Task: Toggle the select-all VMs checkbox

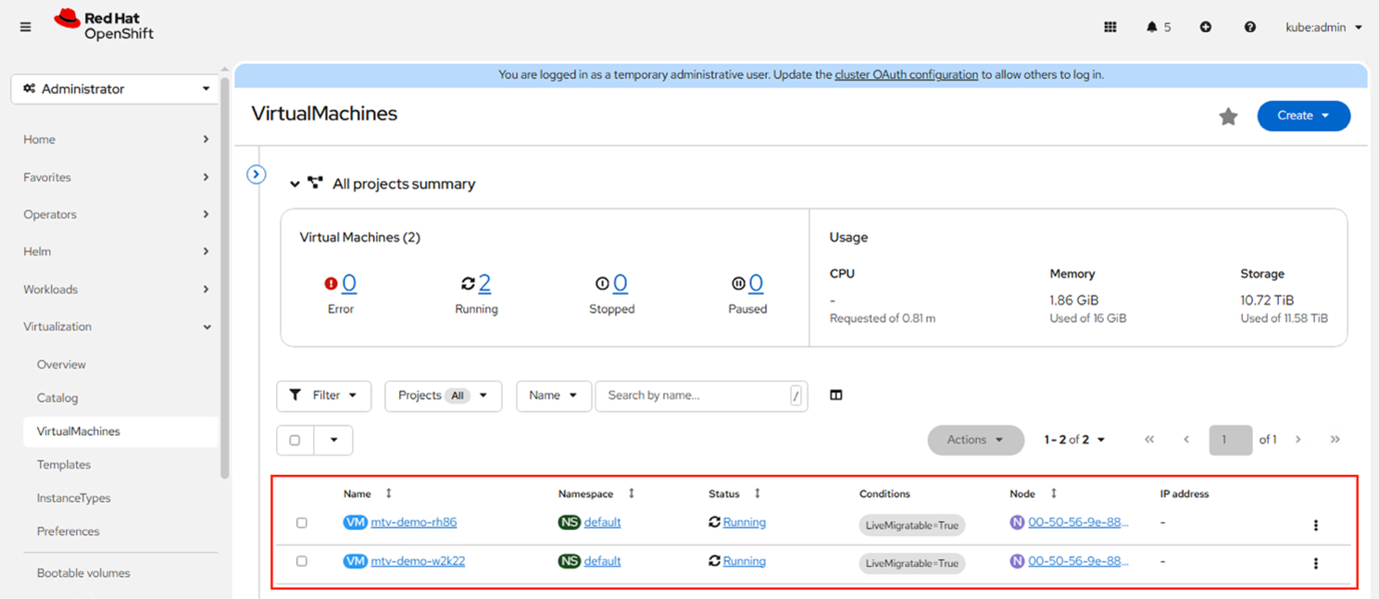Action: [x=295, y=440]
